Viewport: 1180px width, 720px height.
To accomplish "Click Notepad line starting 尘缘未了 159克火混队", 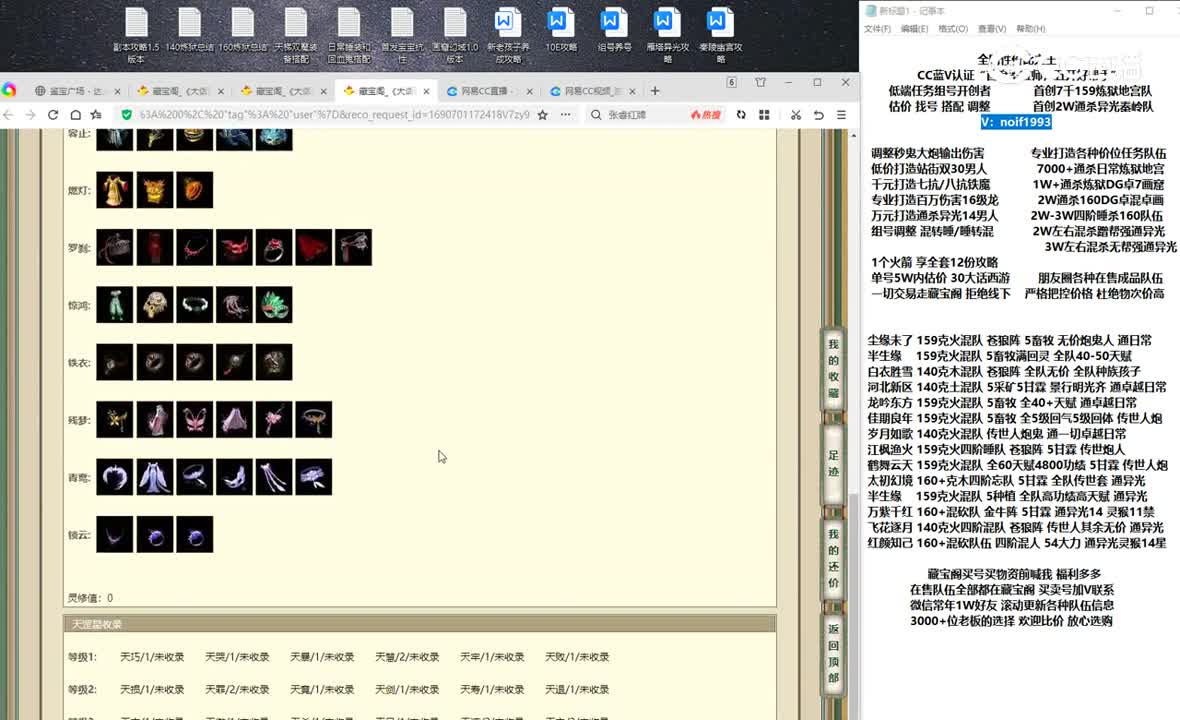I will 1009,340.
